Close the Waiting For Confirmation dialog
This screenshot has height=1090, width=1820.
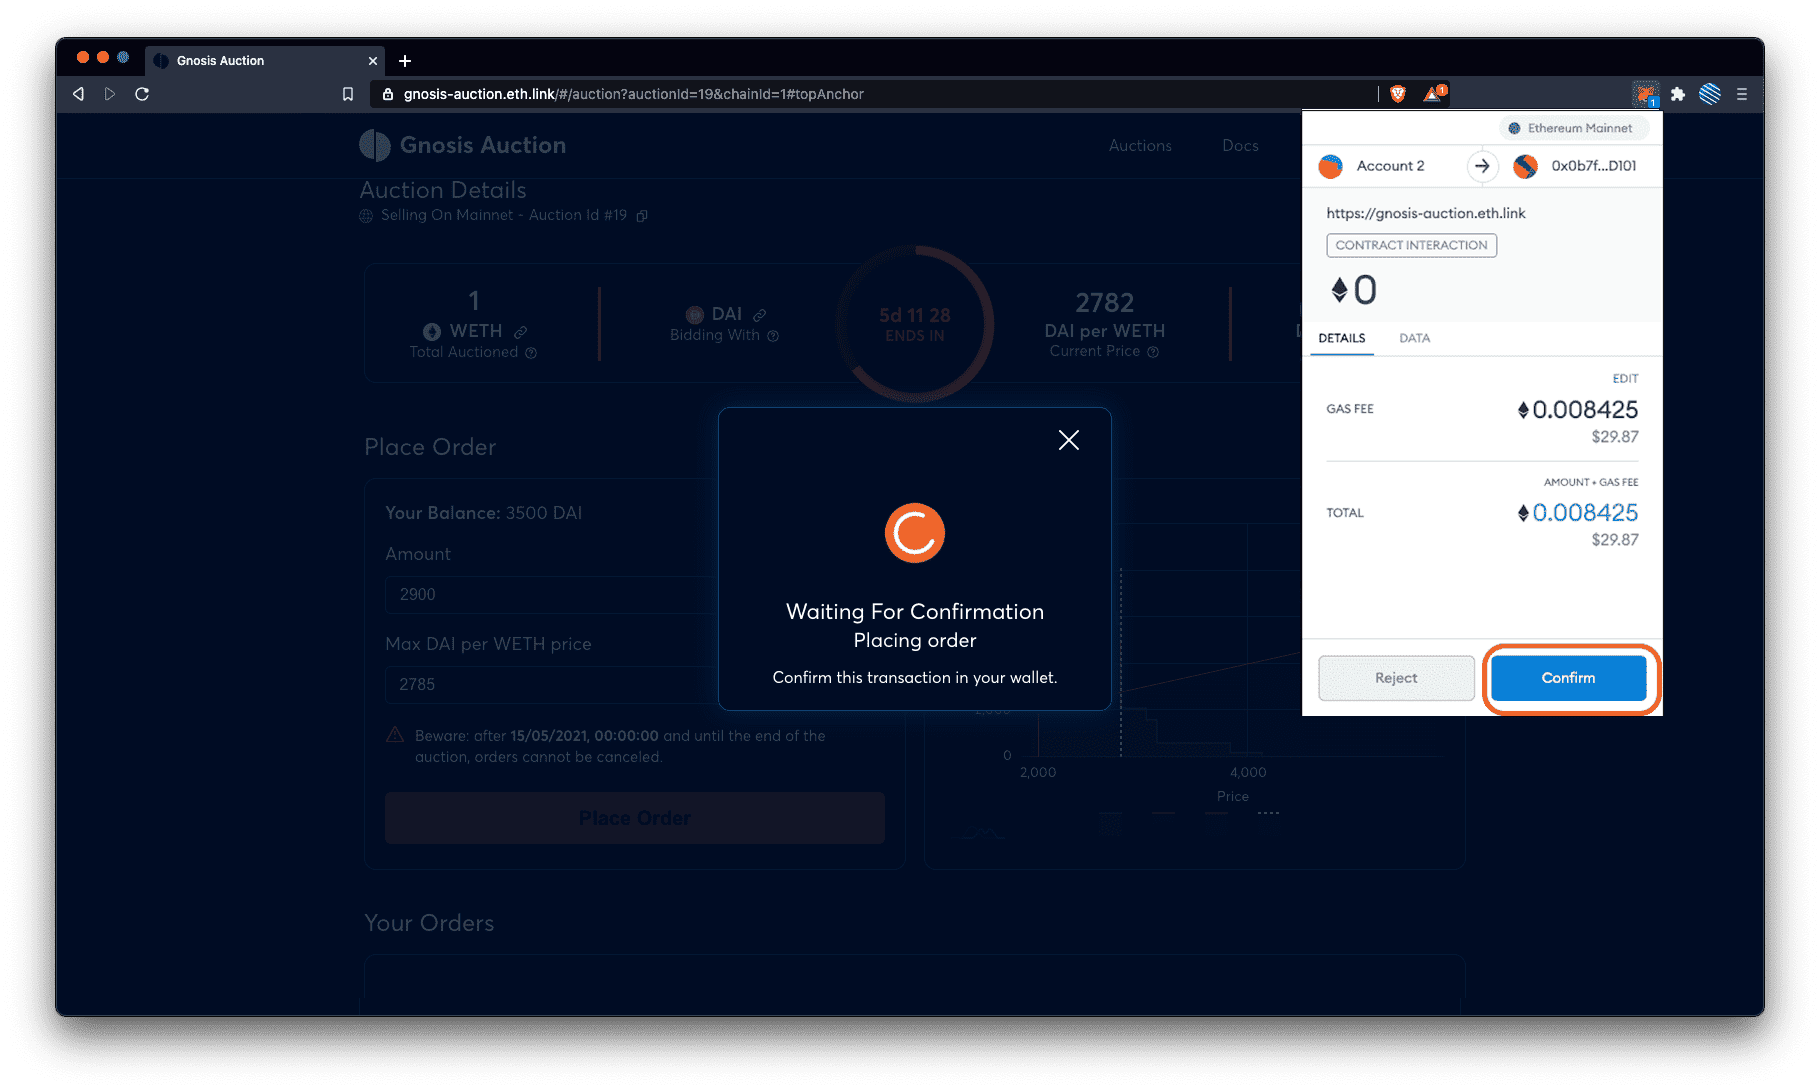[x=1069, y=440]
